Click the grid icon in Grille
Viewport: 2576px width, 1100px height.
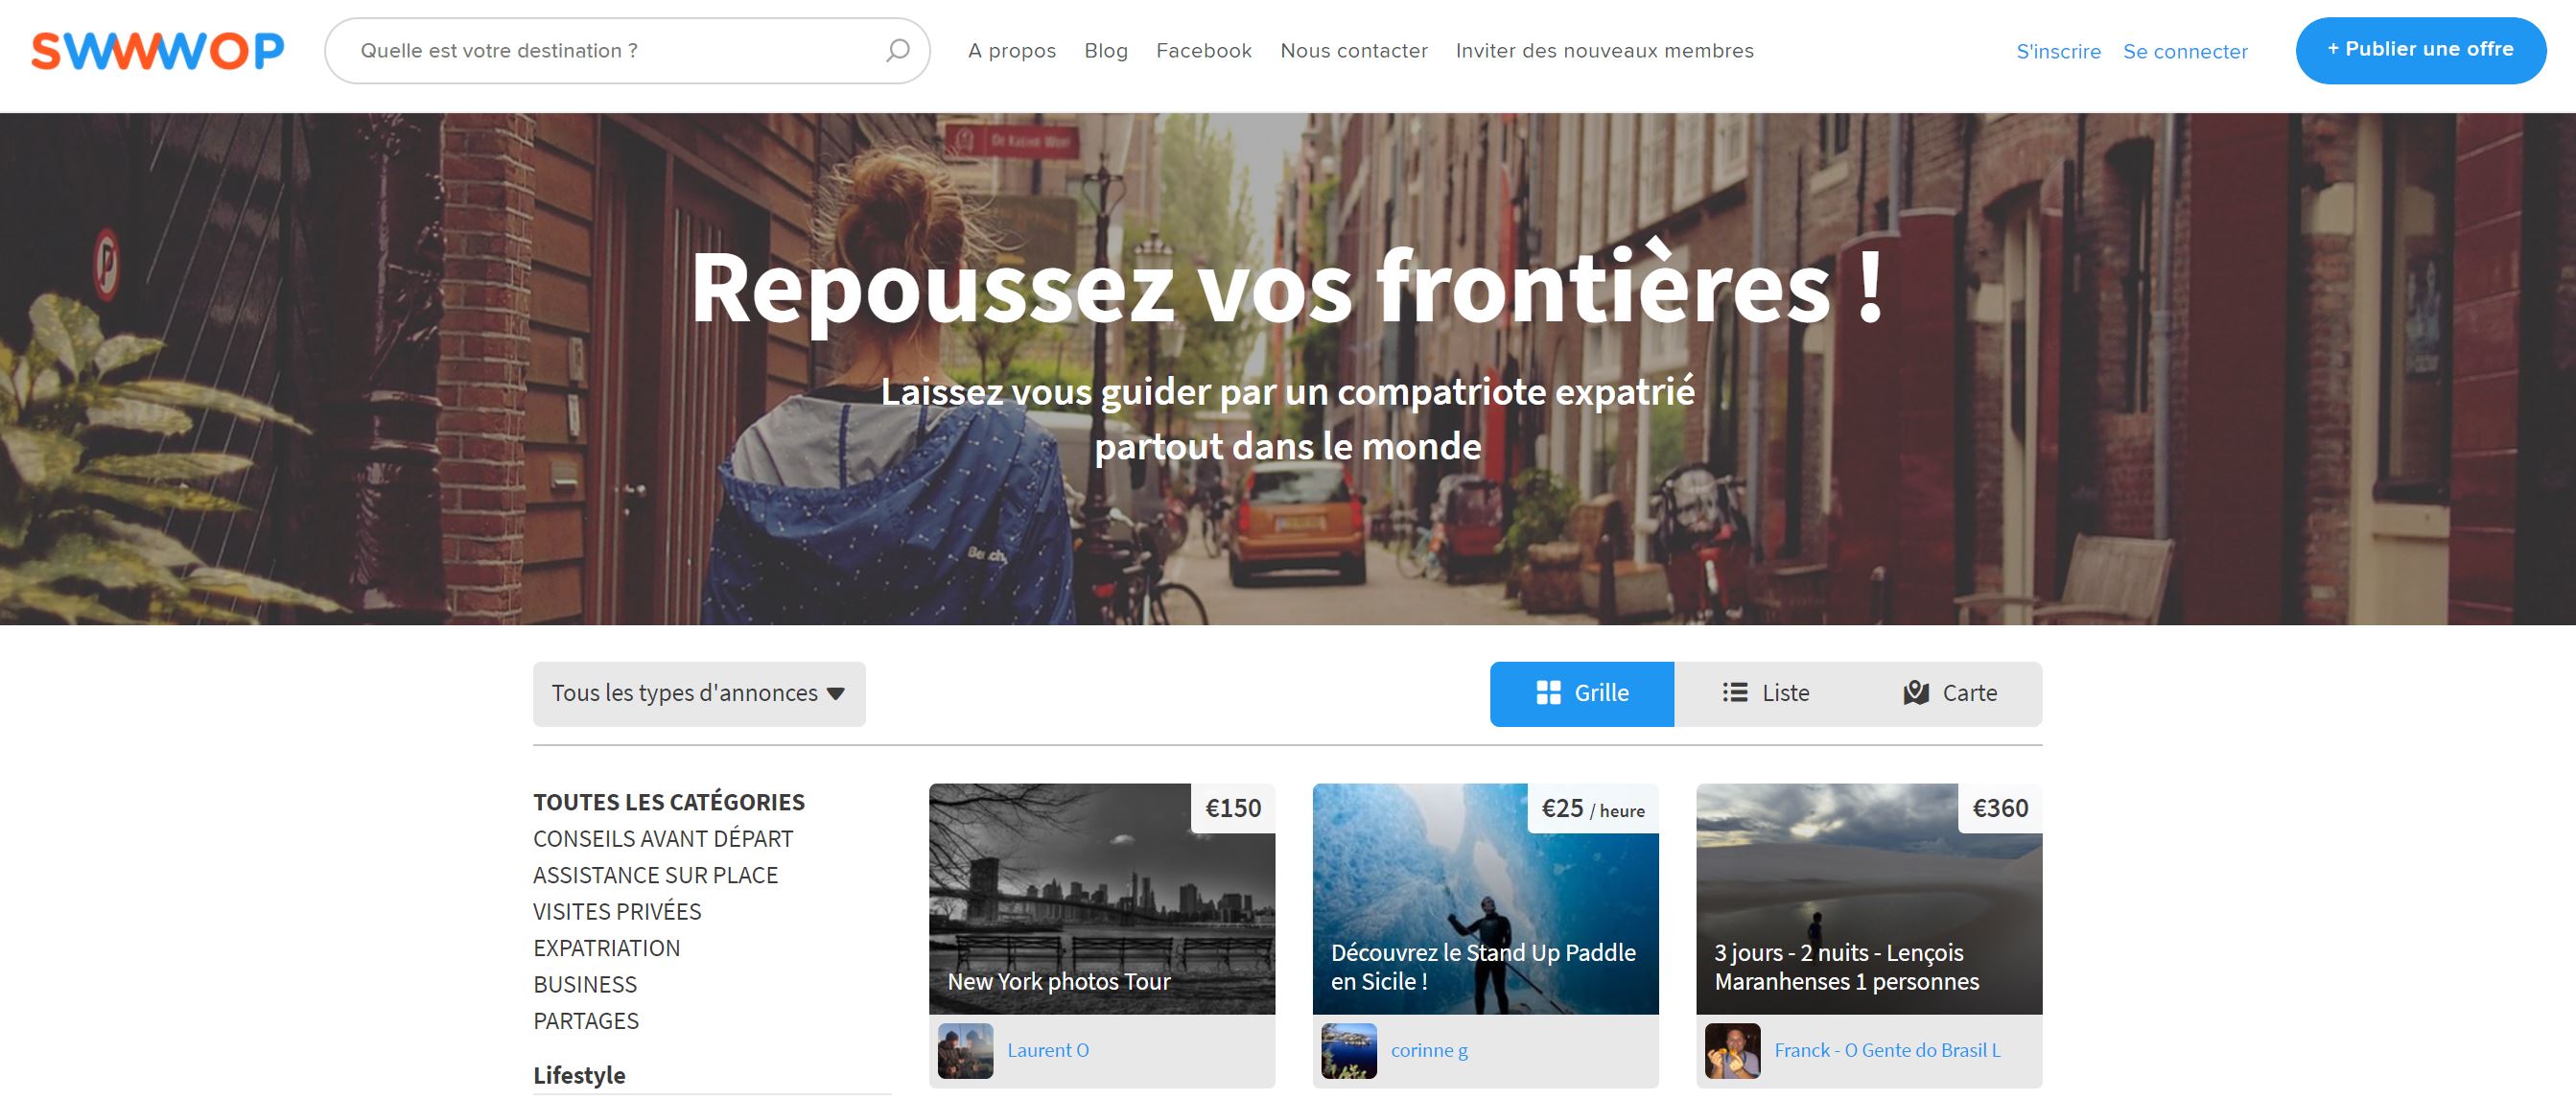[1548, 693]
